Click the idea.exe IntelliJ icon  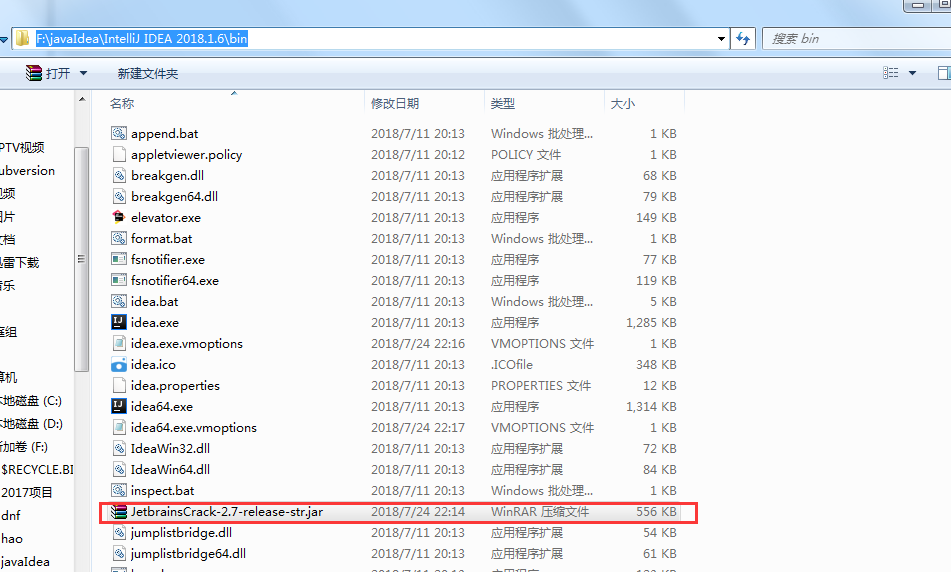[x=119, y=322]
